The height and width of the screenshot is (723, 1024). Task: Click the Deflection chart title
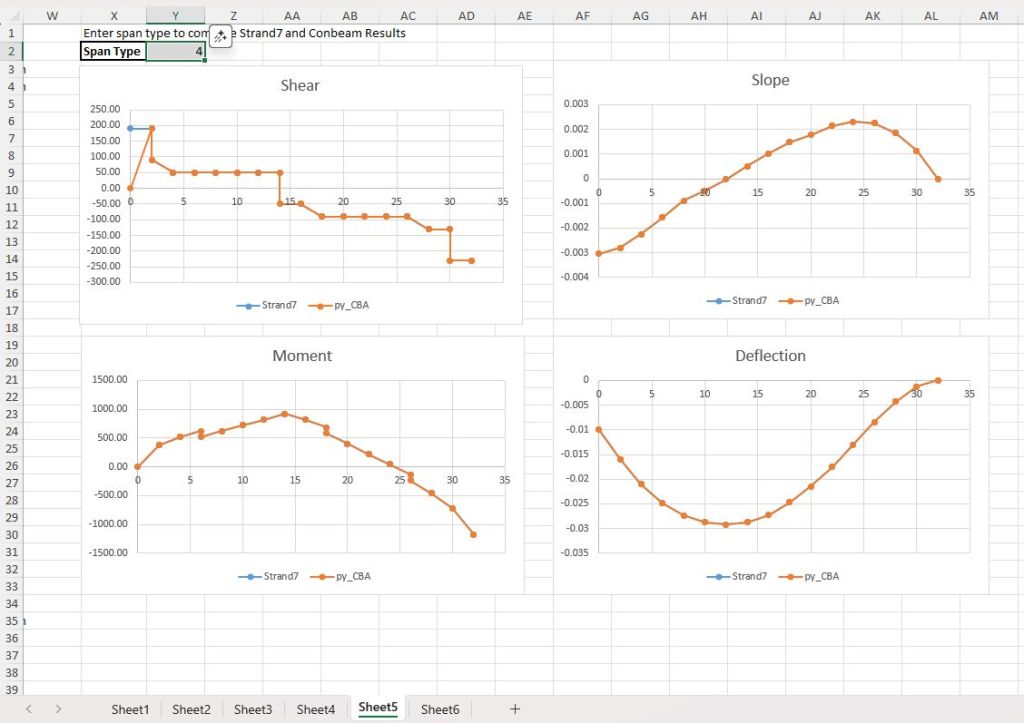coord(770,356)
